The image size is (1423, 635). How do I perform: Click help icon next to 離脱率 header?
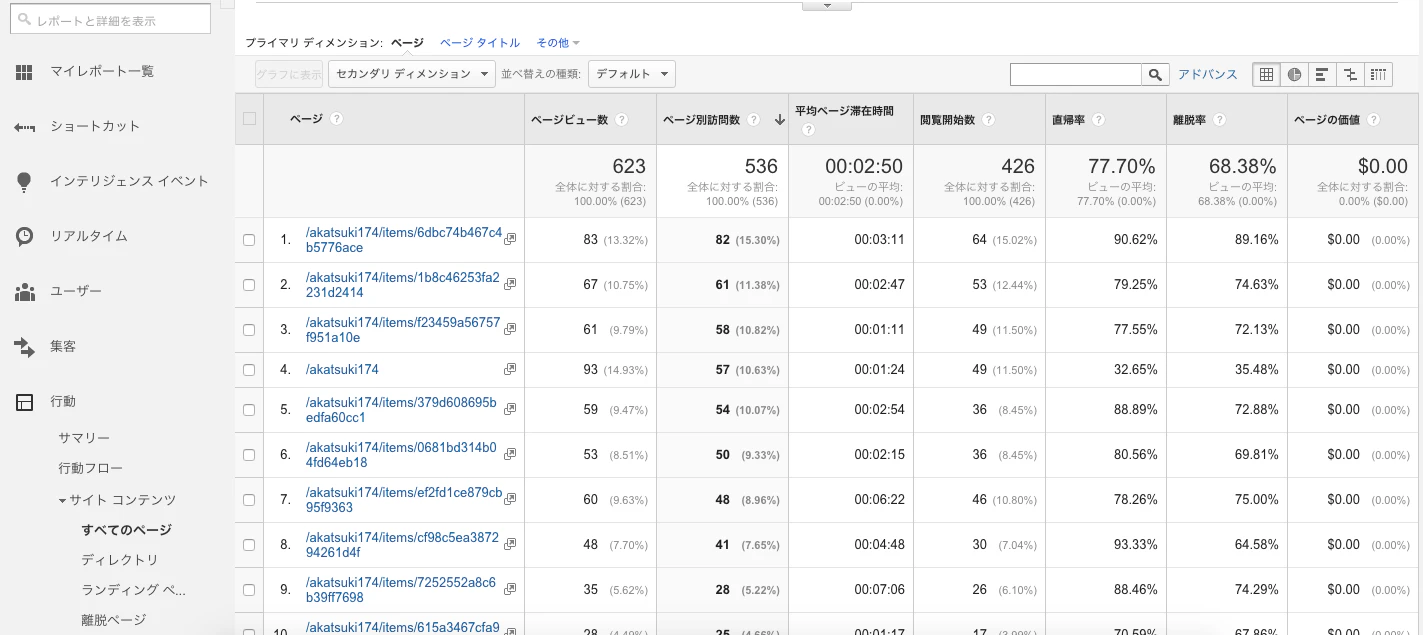(1219, 119)
